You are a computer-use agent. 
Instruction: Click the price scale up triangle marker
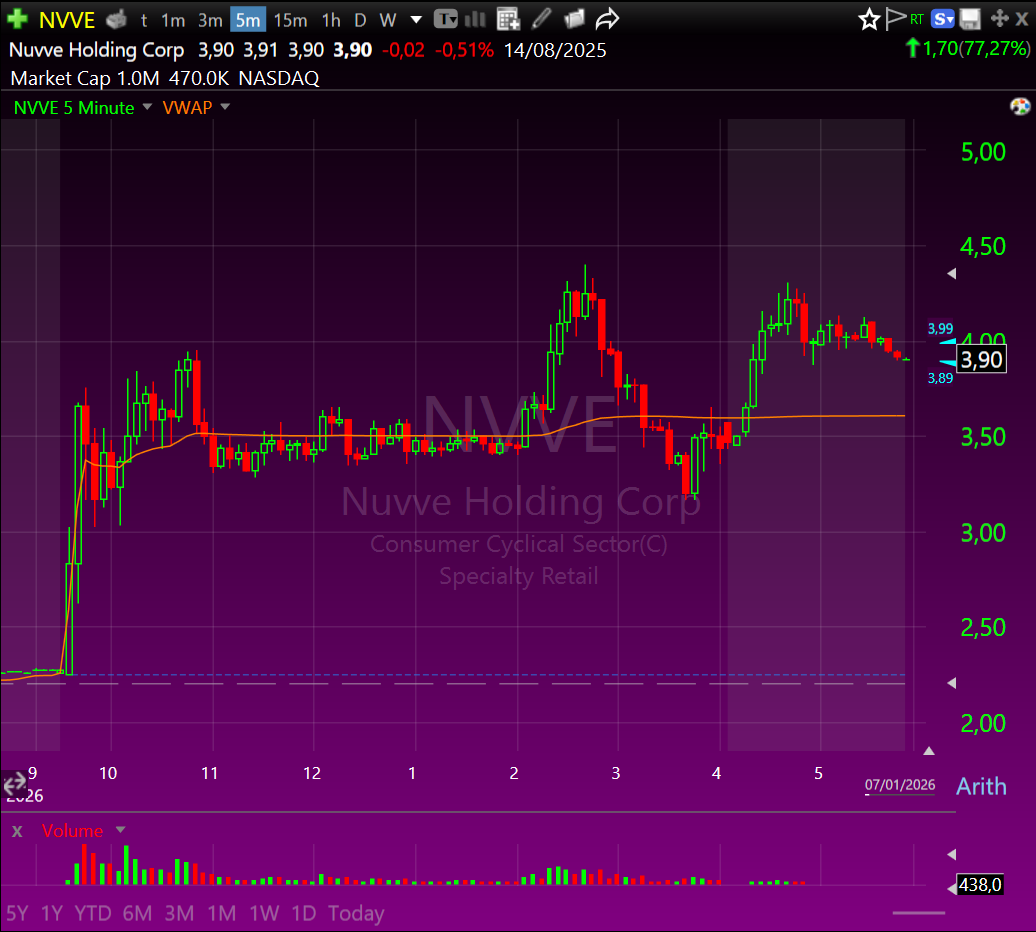[x=929, y=751]
